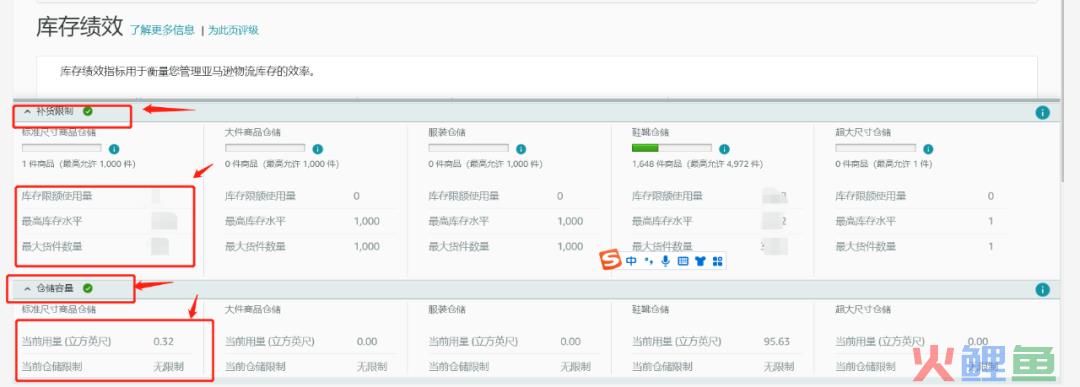Click 大件商品仓储 heading under 仓储容量
This screenshot has width=1080, height=387.
click(x=253, y=310)
